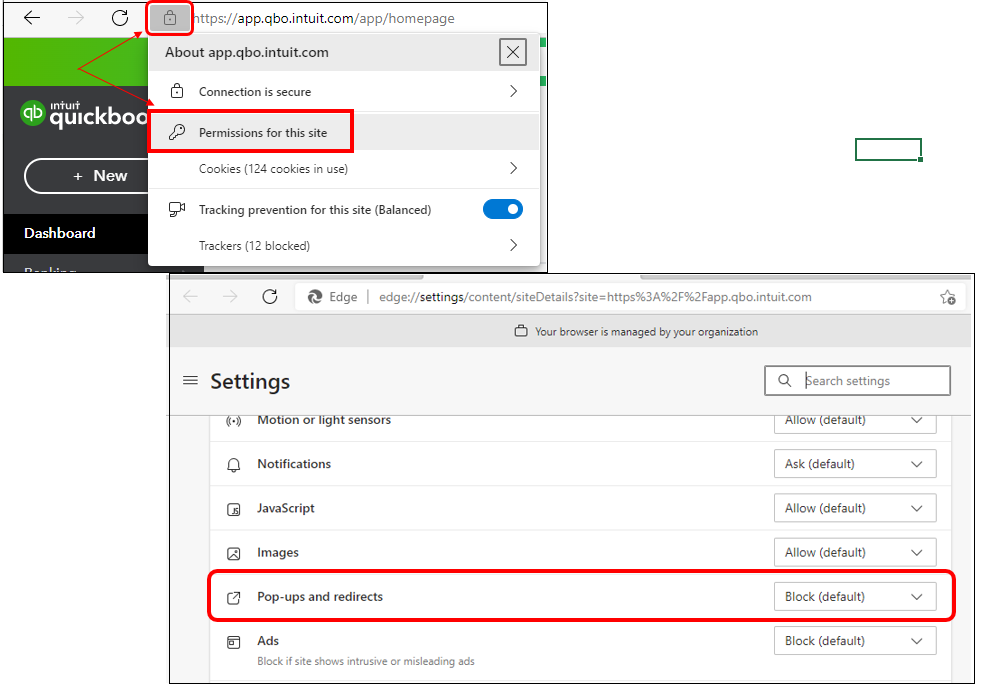Image resolution: width=981 pixels, height=688 pixels.
Task: Click Block if site shows intrusive ads text
Action: coord(366,661)
